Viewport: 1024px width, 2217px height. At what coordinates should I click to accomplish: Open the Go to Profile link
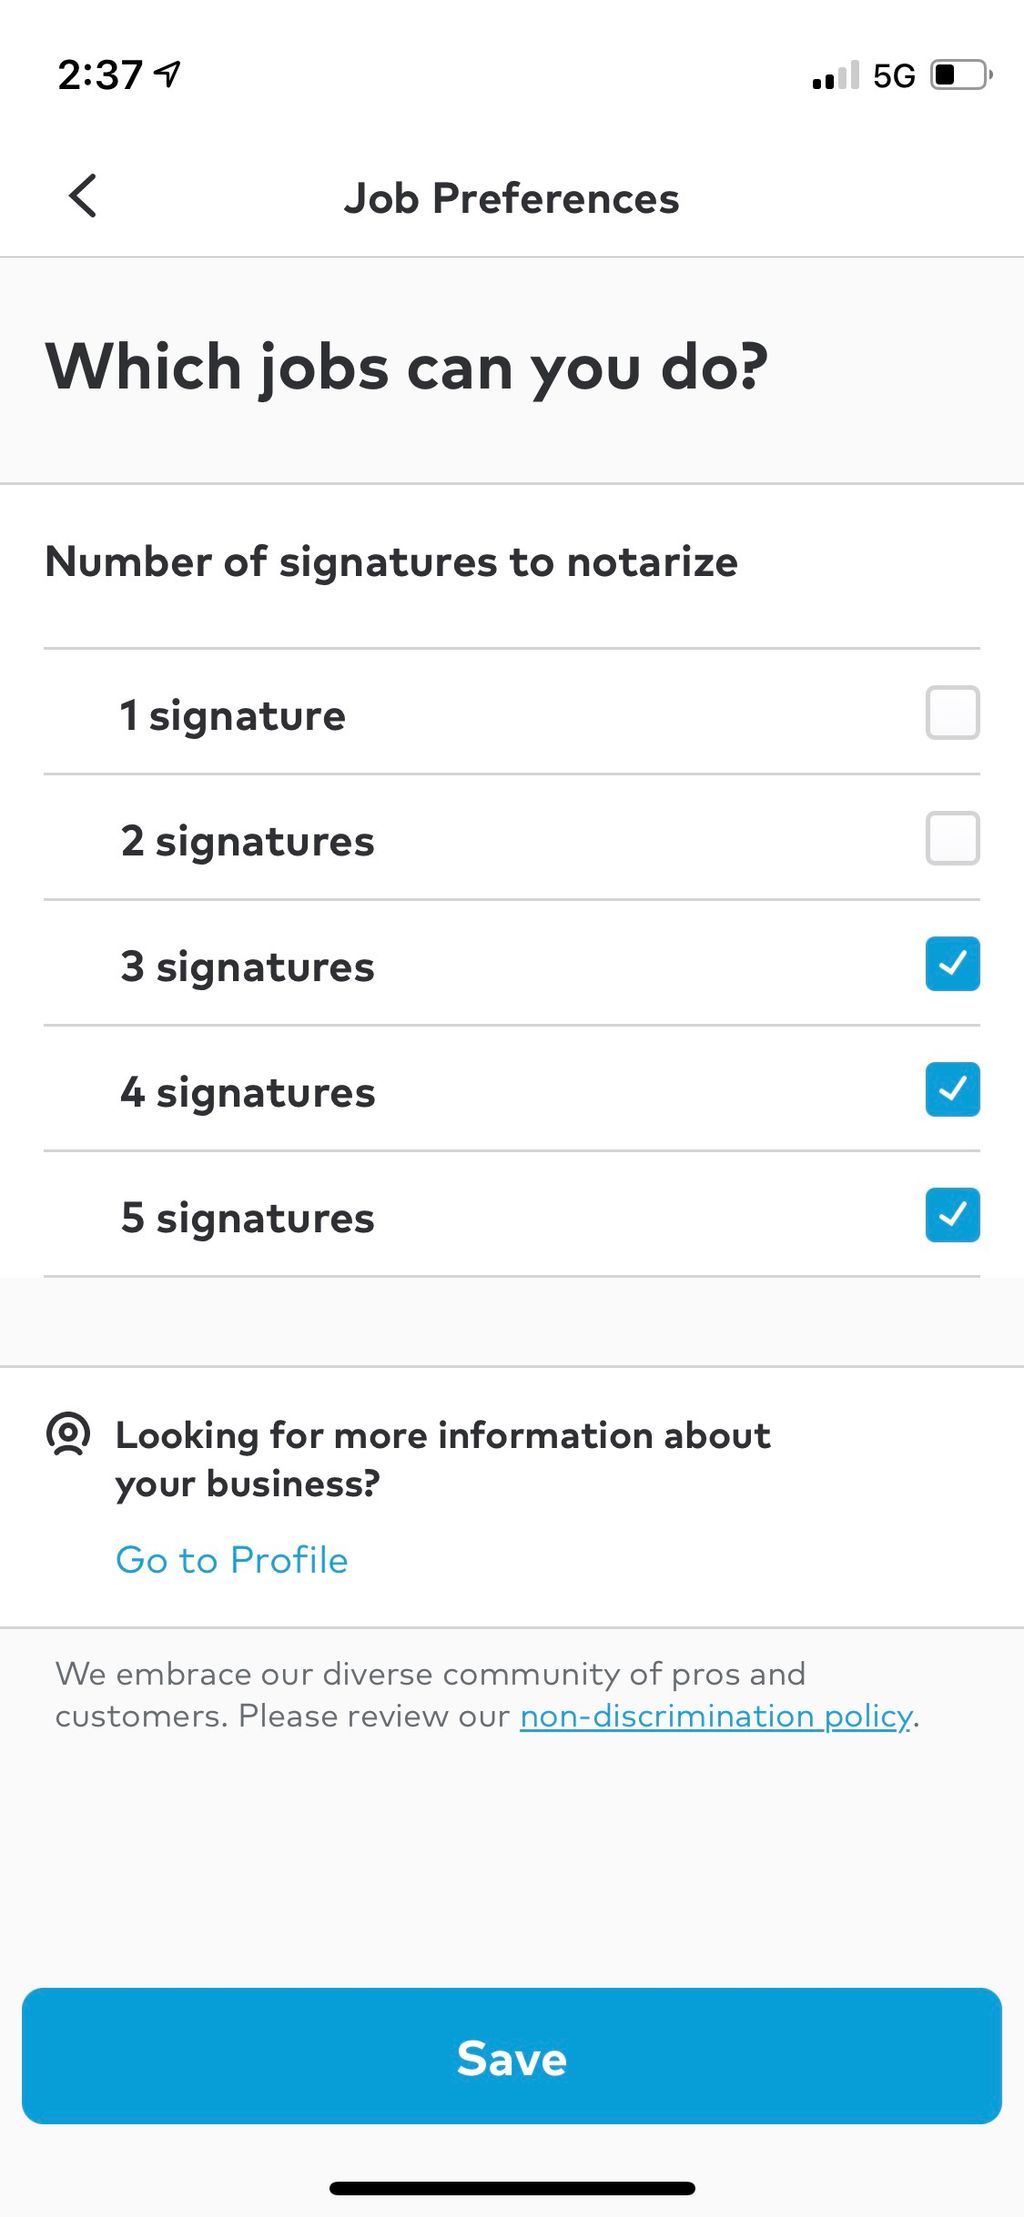pyautogui.click(x=232, y=1560)
